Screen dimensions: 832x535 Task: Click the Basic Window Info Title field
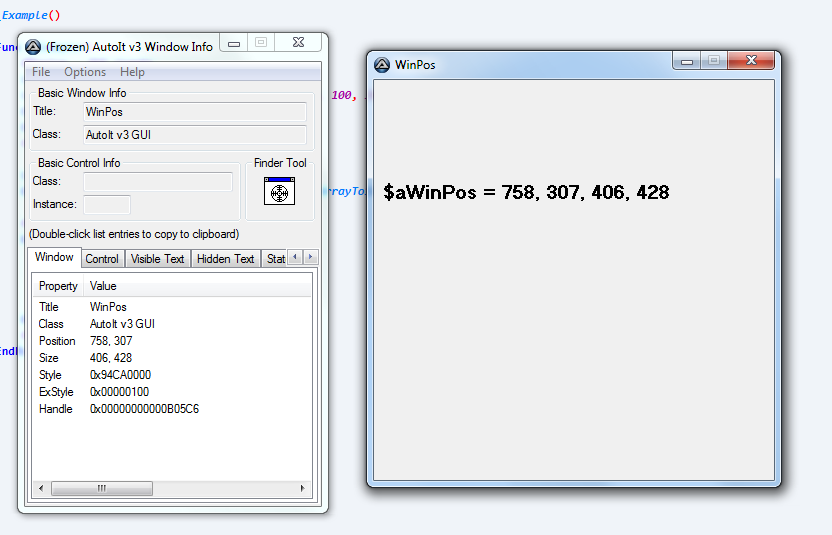195,112
